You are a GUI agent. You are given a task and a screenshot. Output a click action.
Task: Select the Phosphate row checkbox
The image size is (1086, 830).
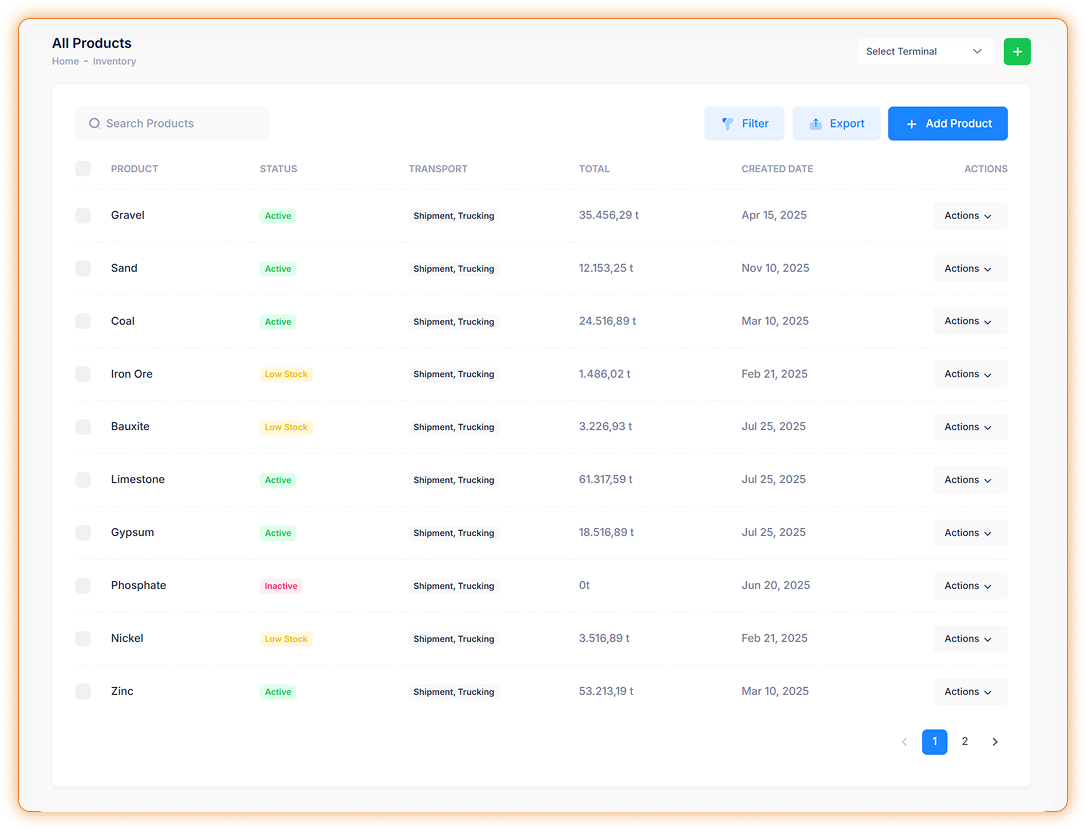pyautogui.click(x=83, y=586)
